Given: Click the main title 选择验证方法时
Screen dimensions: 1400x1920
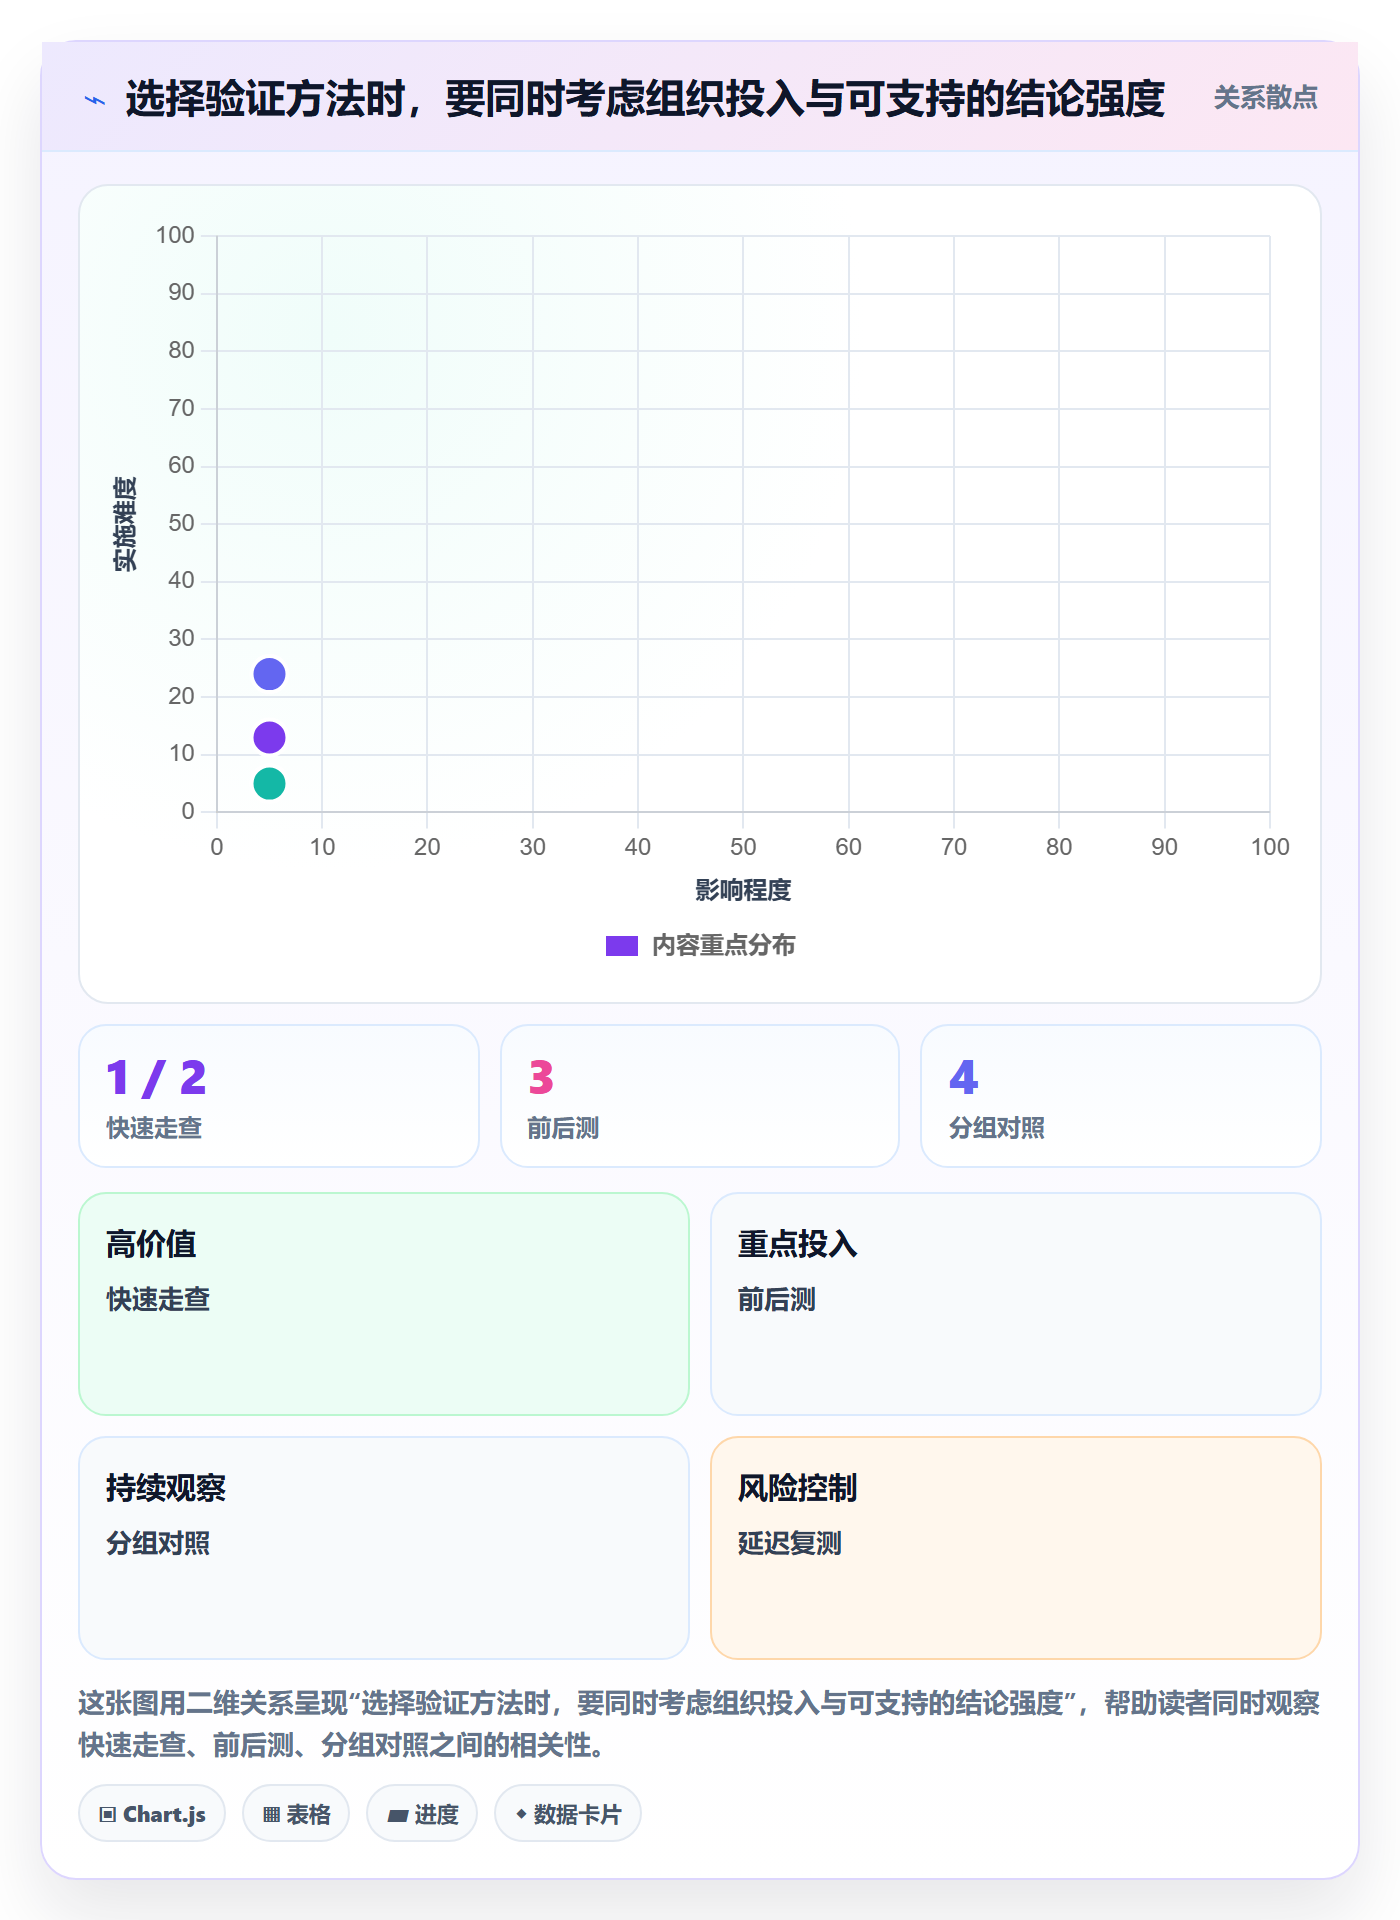Looking at the screenshot, I should (x=645, y=99).
